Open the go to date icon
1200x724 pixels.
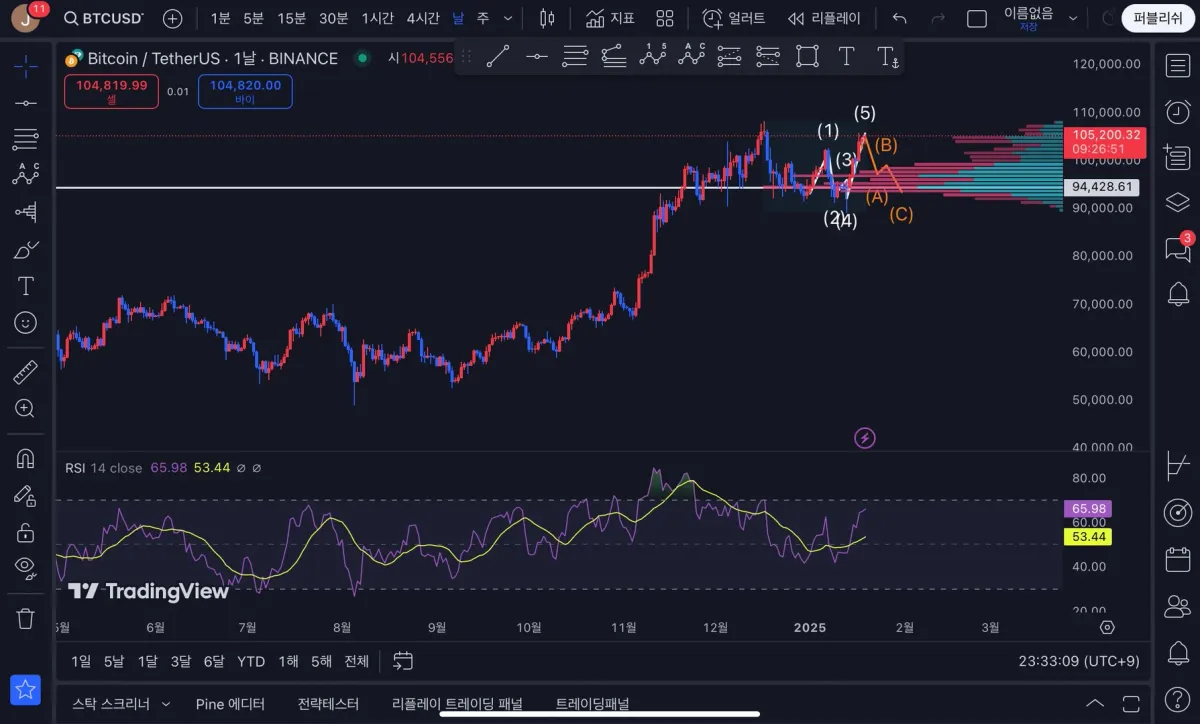pyautogui.click(x=403, y=661)
